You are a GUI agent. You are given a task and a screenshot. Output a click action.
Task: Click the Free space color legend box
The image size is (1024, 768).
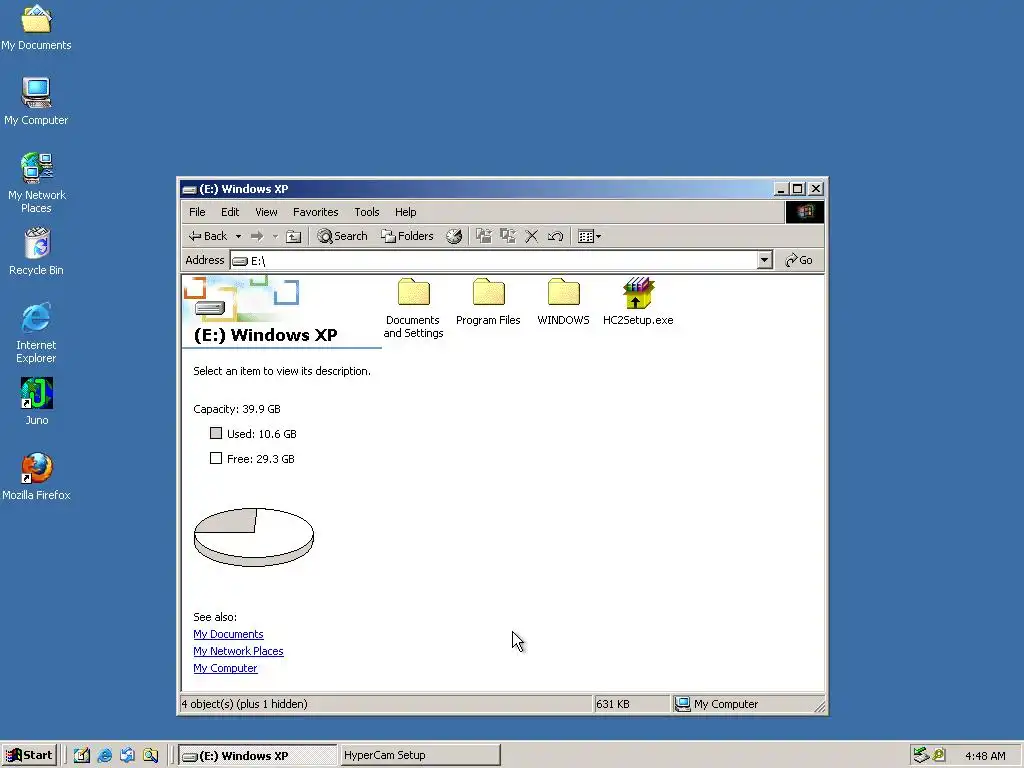click(216, 458)
